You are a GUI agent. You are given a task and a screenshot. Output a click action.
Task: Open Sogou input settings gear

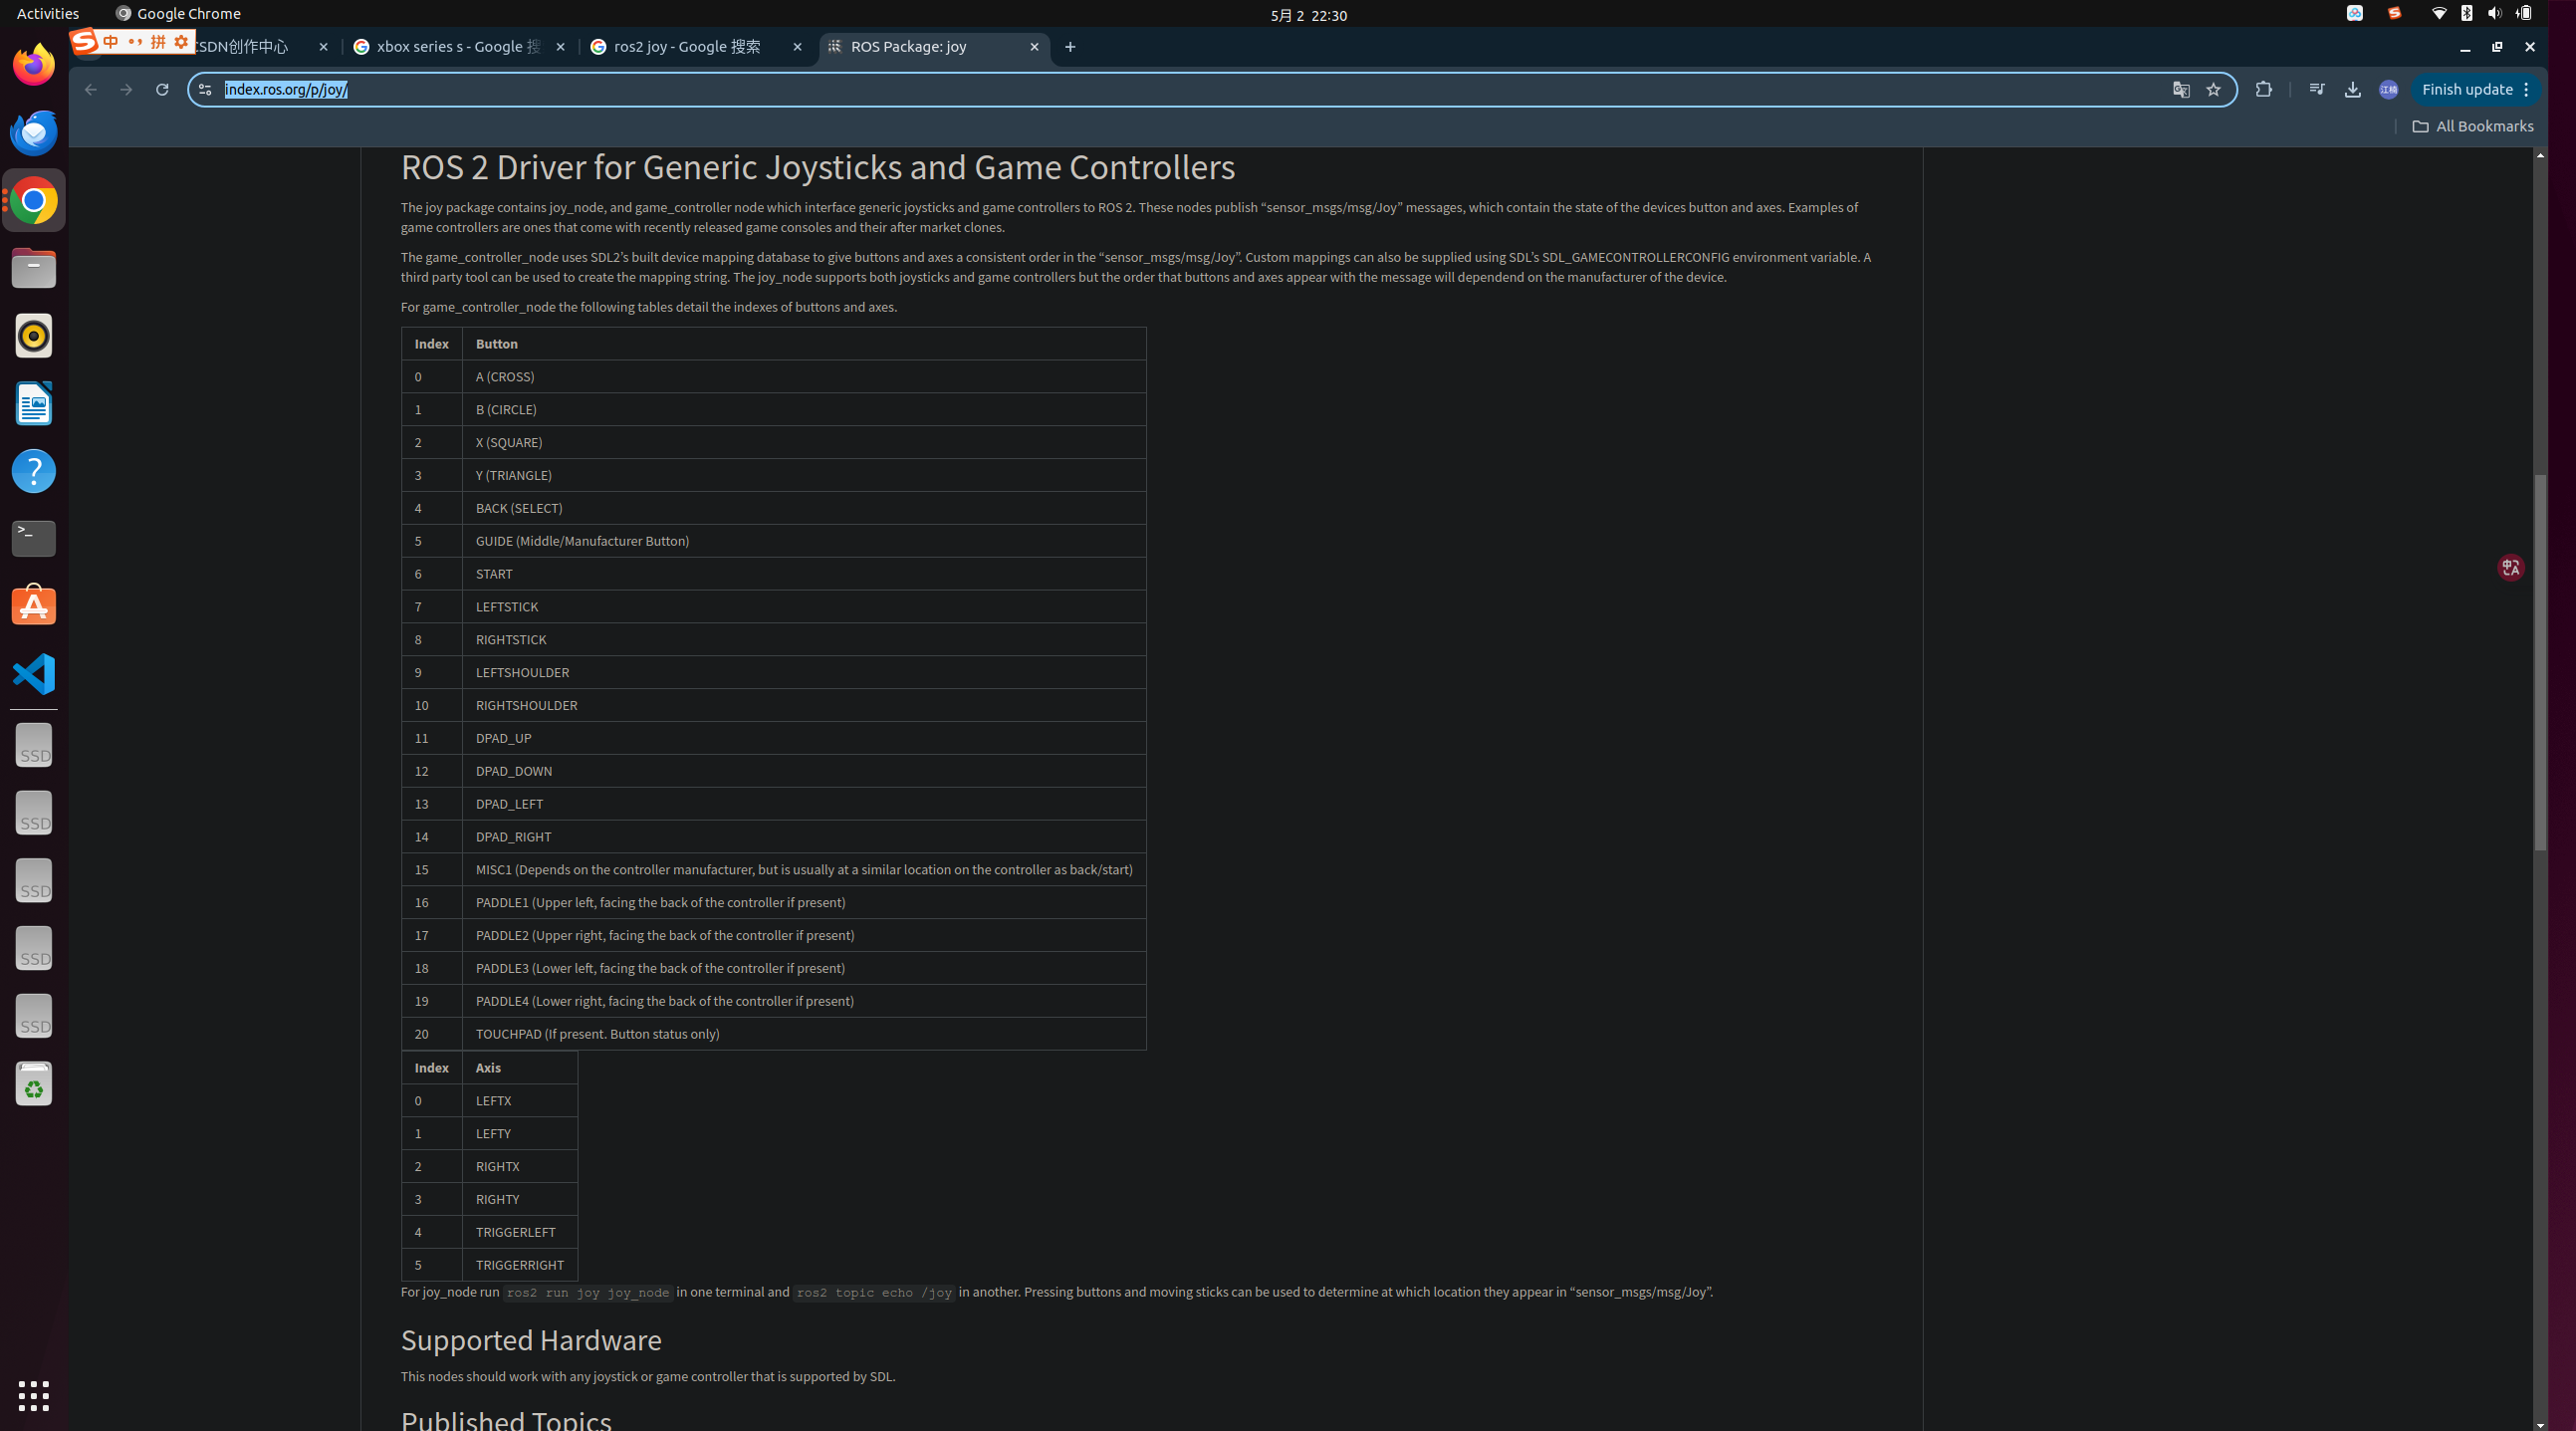[181, 42]
